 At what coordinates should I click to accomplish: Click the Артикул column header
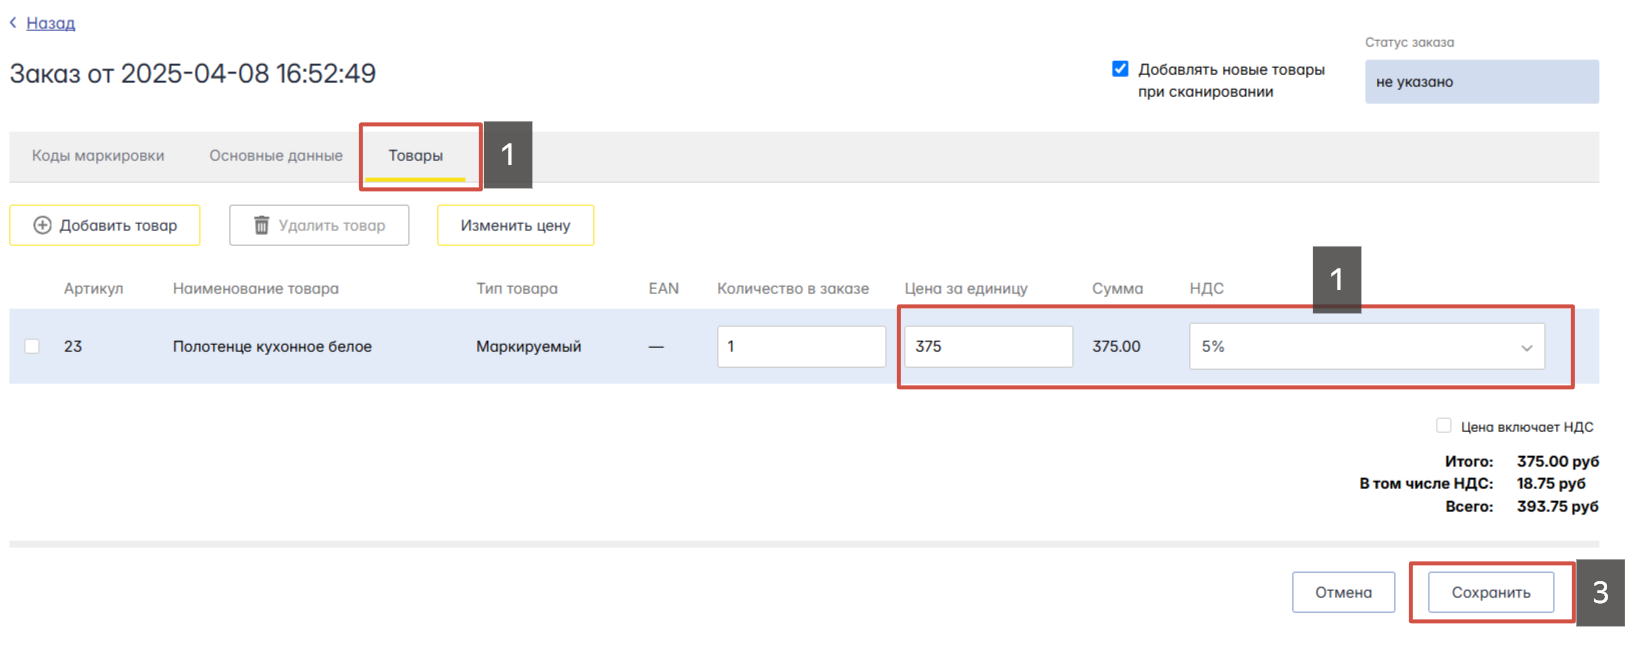[94, 288]
